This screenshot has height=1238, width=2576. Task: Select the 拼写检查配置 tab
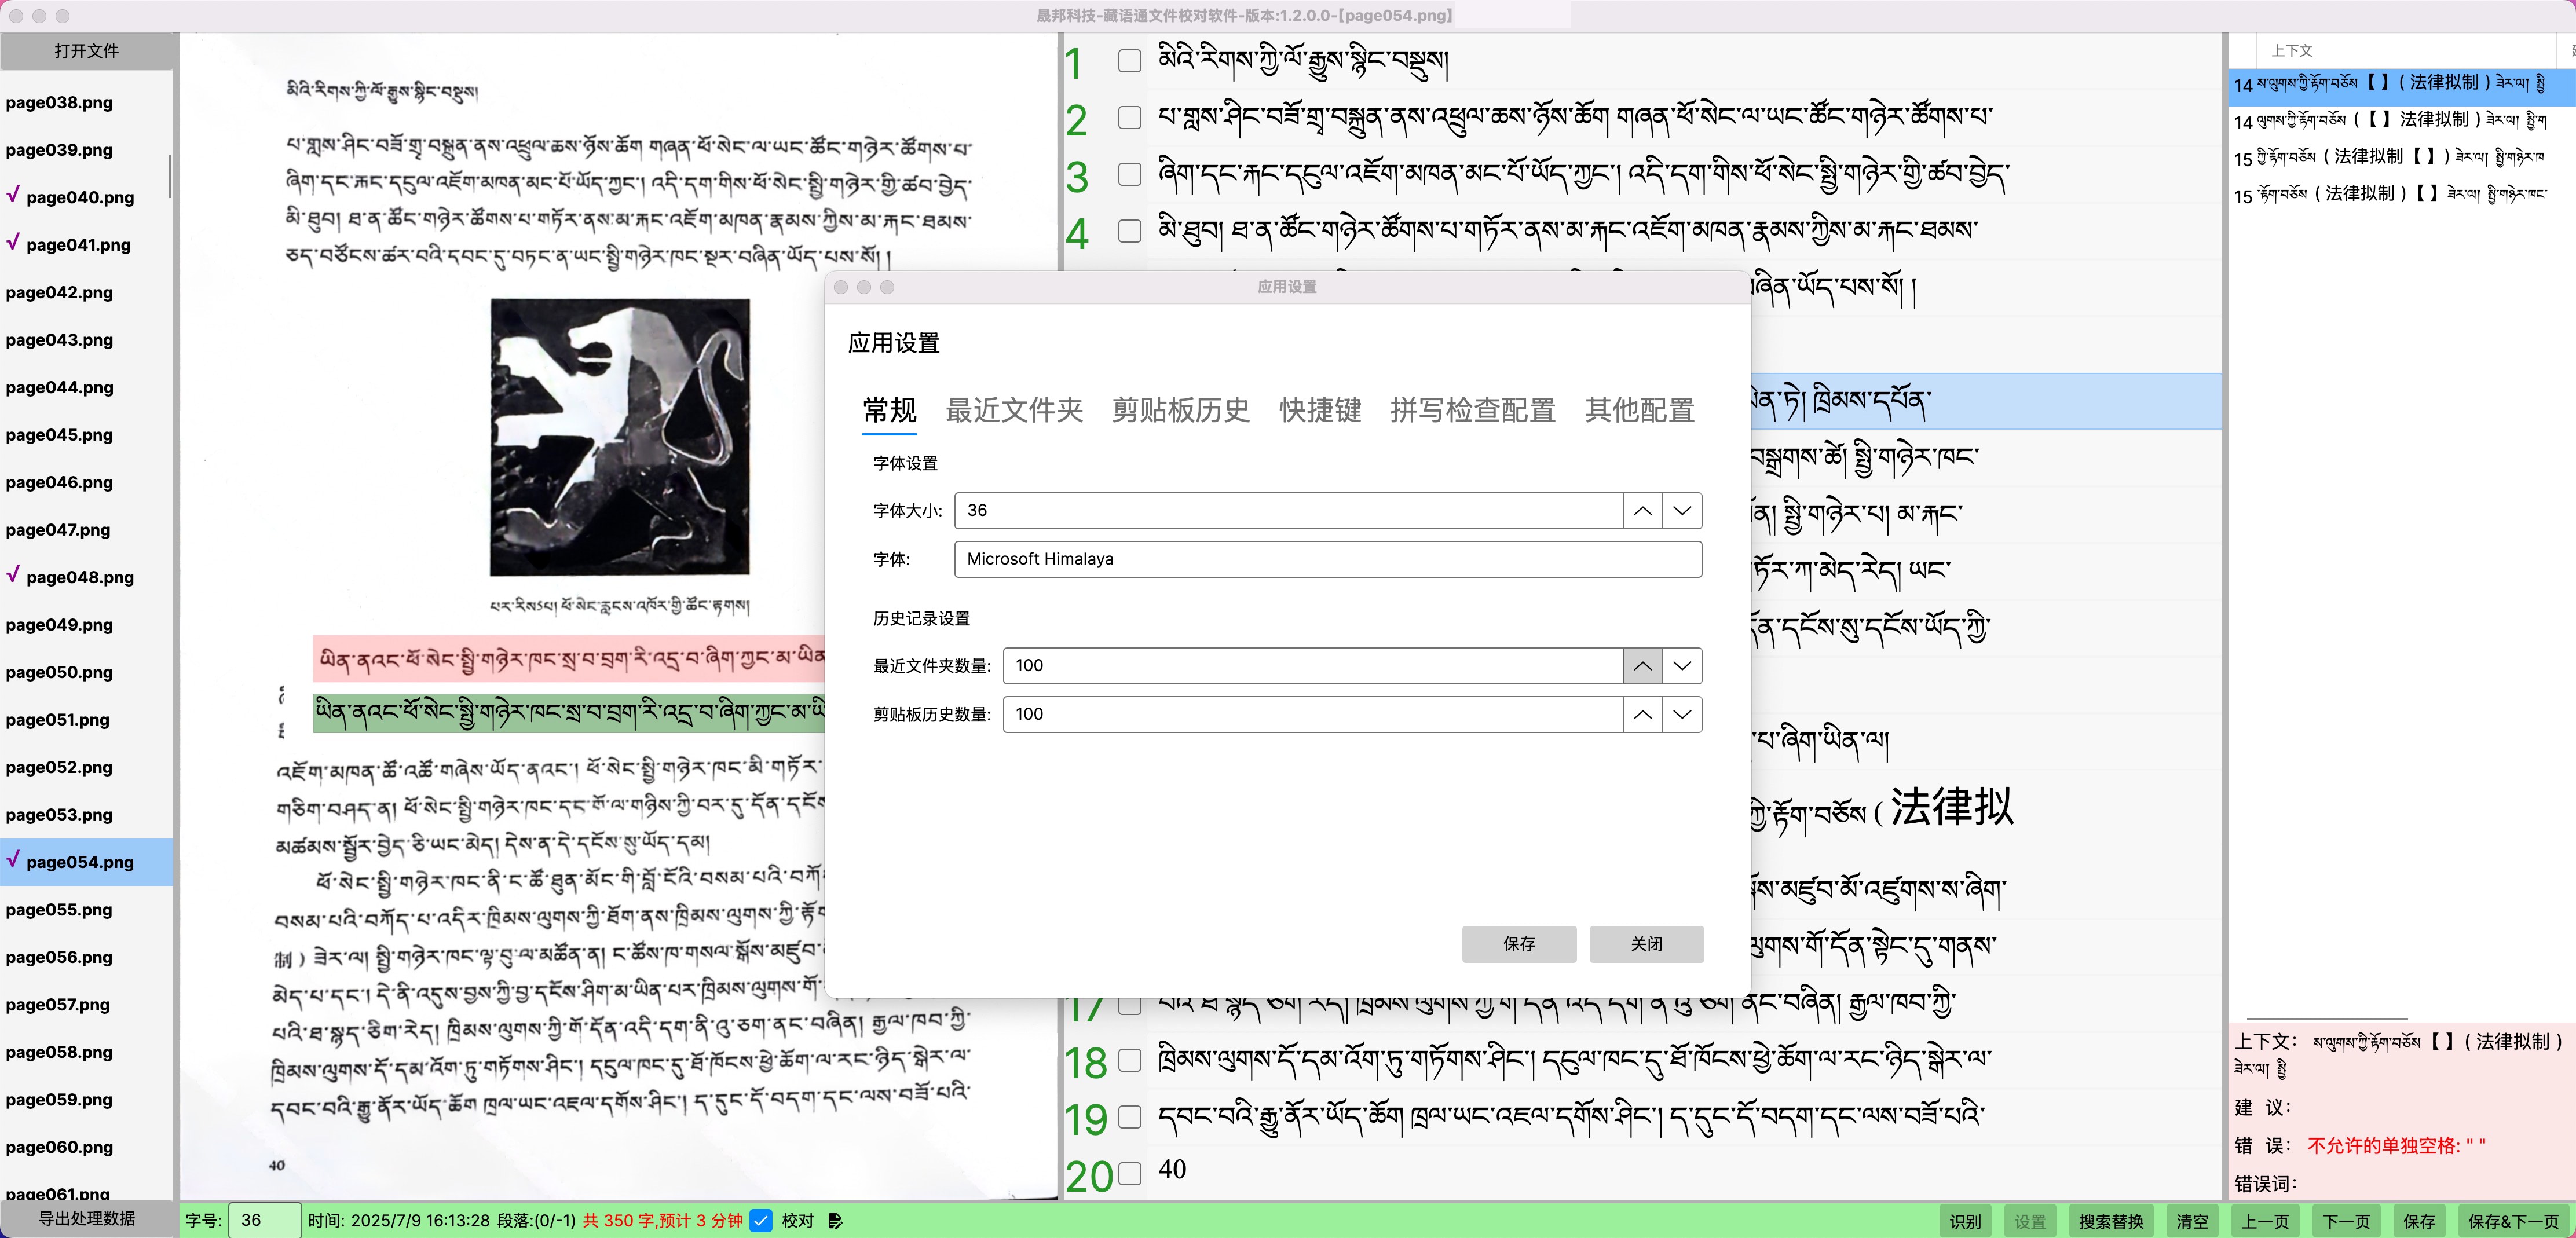[x=1472, y=410]
